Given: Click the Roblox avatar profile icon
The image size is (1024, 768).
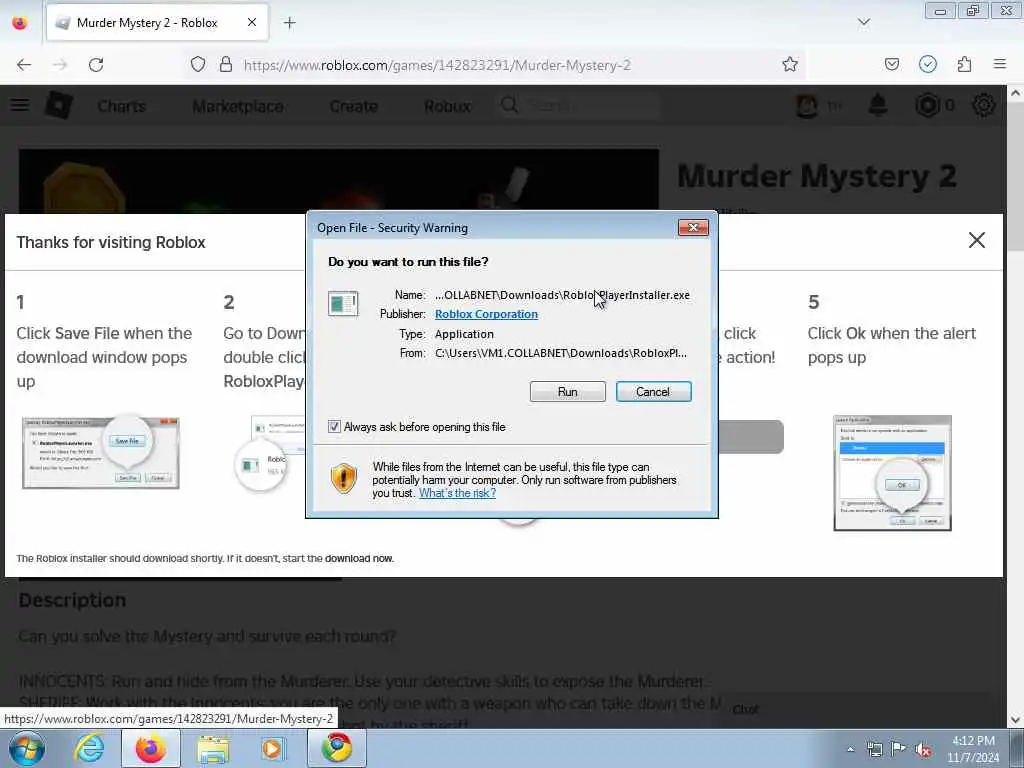Looking at the screenshot, I should pyautogui.click(x=807, y=105).
